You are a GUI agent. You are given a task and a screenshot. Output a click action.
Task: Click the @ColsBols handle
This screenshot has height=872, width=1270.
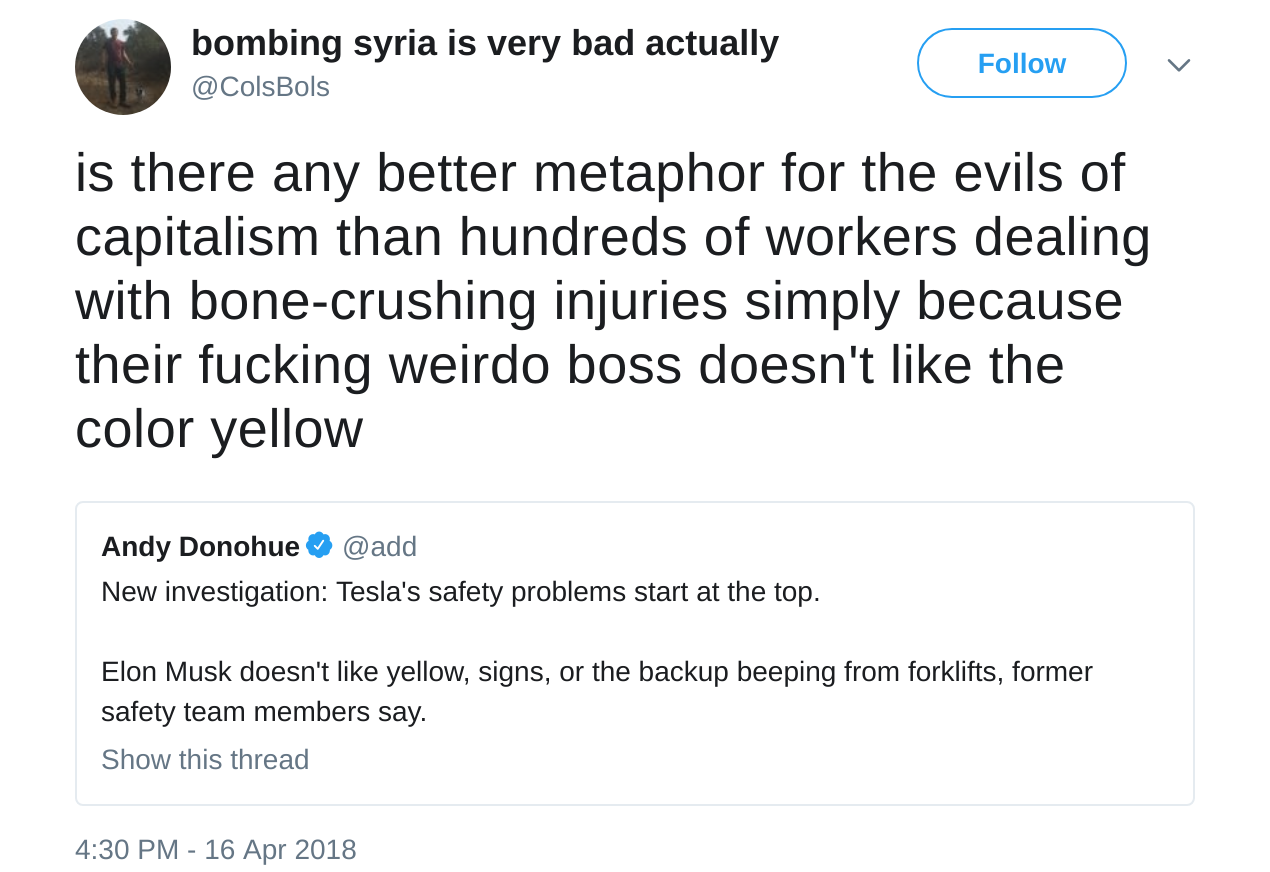click(260, 87)
